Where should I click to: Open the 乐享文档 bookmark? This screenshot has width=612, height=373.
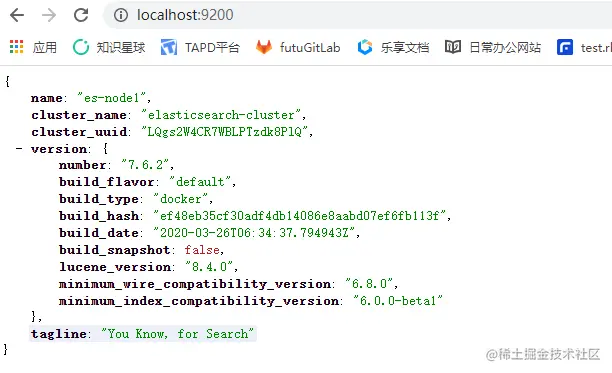[x=405, y=48]
